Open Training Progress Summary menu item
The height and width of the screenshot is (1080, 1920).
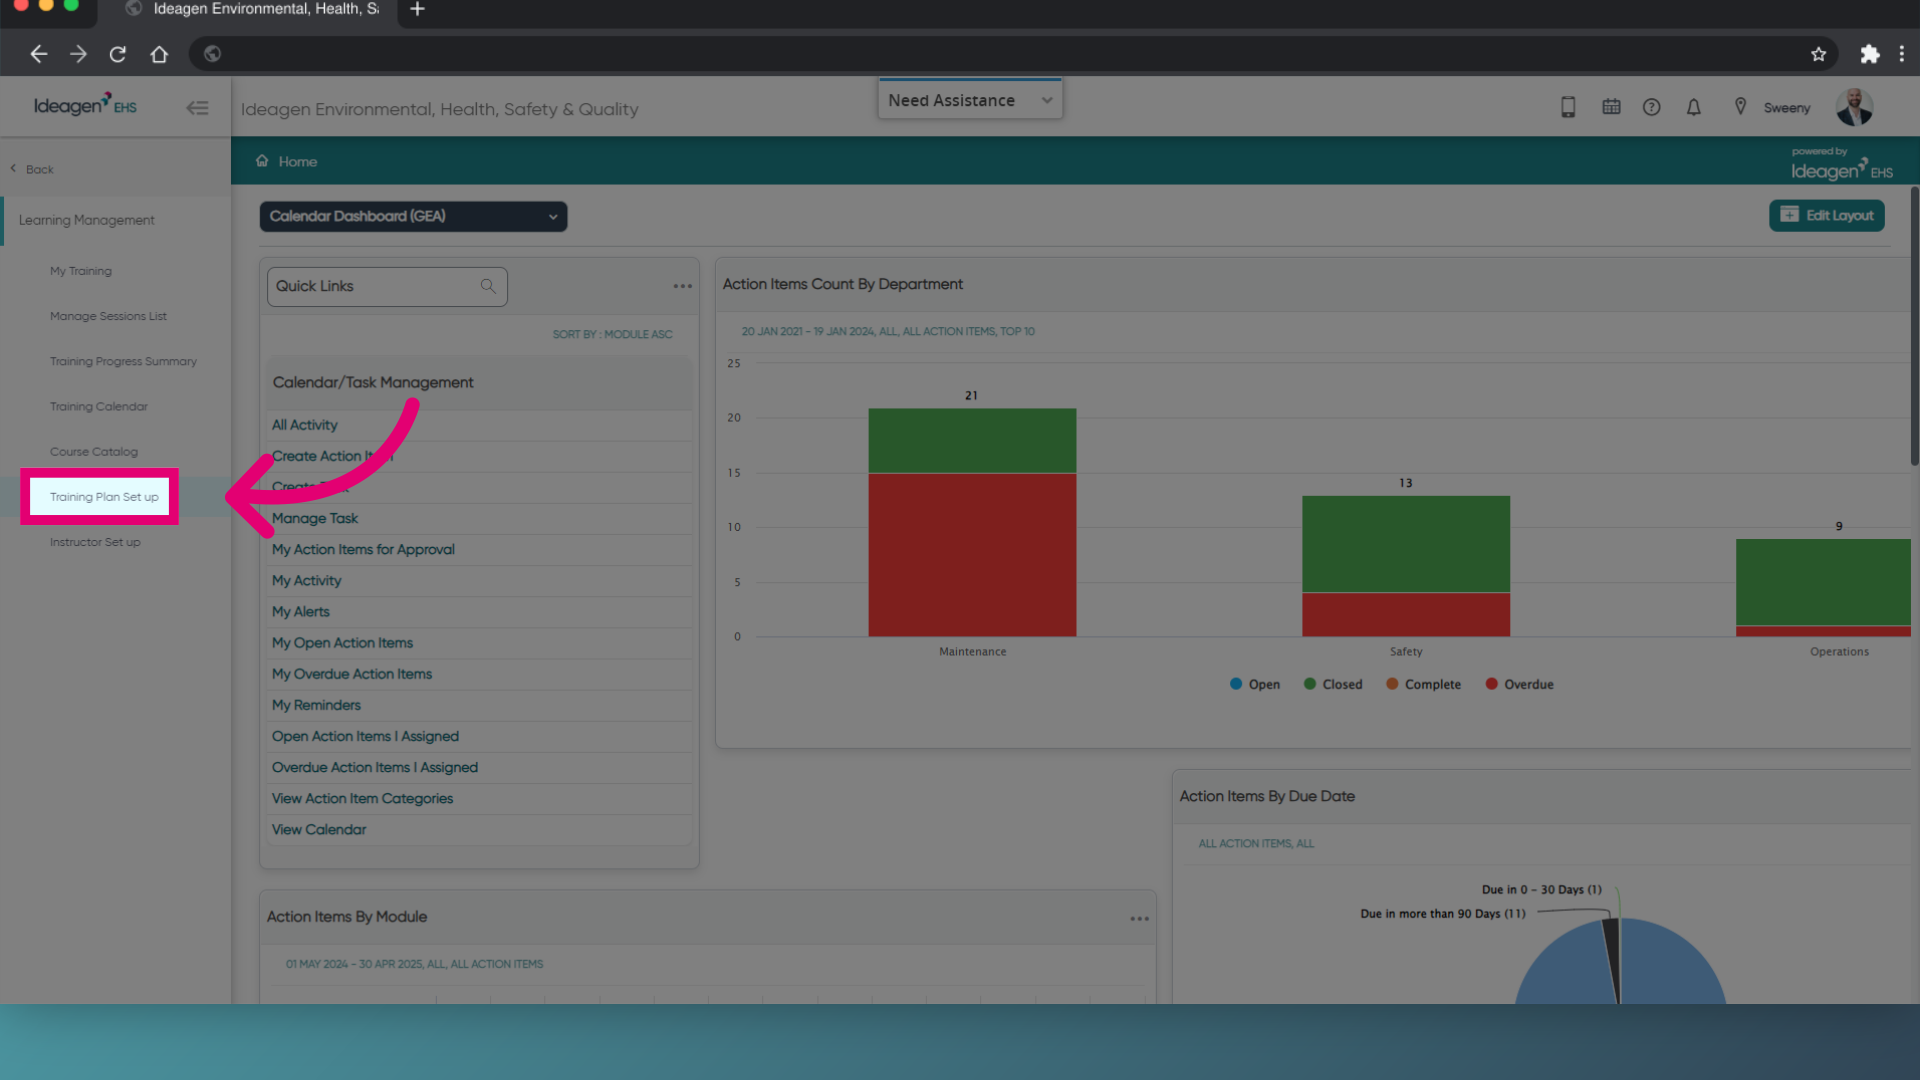123,361
